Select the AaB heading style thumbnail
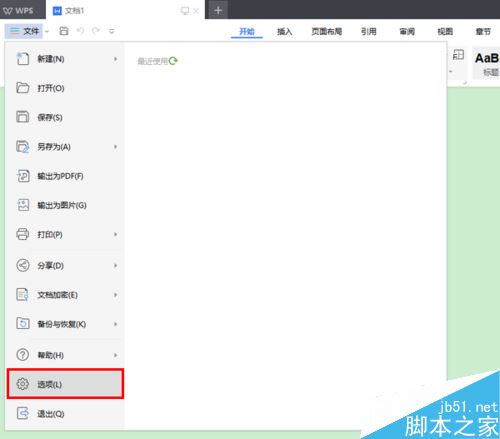The width and height of the screenshot is (500, 439). (x=487, y=63)
